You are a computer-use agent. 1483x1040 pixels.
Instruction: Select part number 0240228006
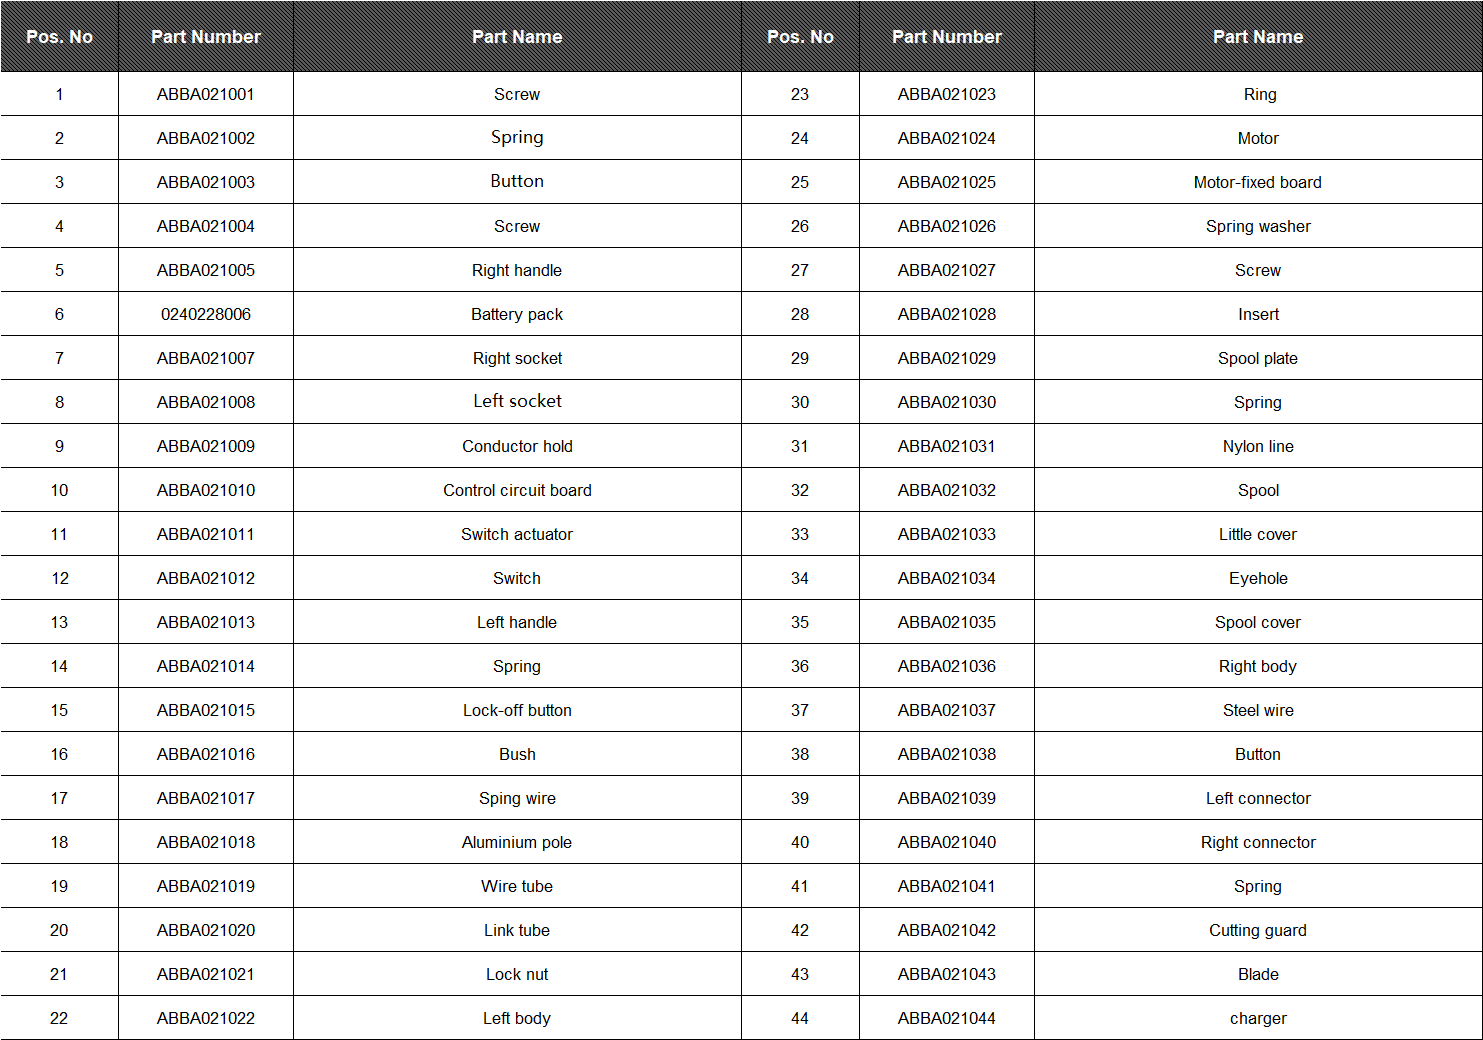click(x=206, y=314)
